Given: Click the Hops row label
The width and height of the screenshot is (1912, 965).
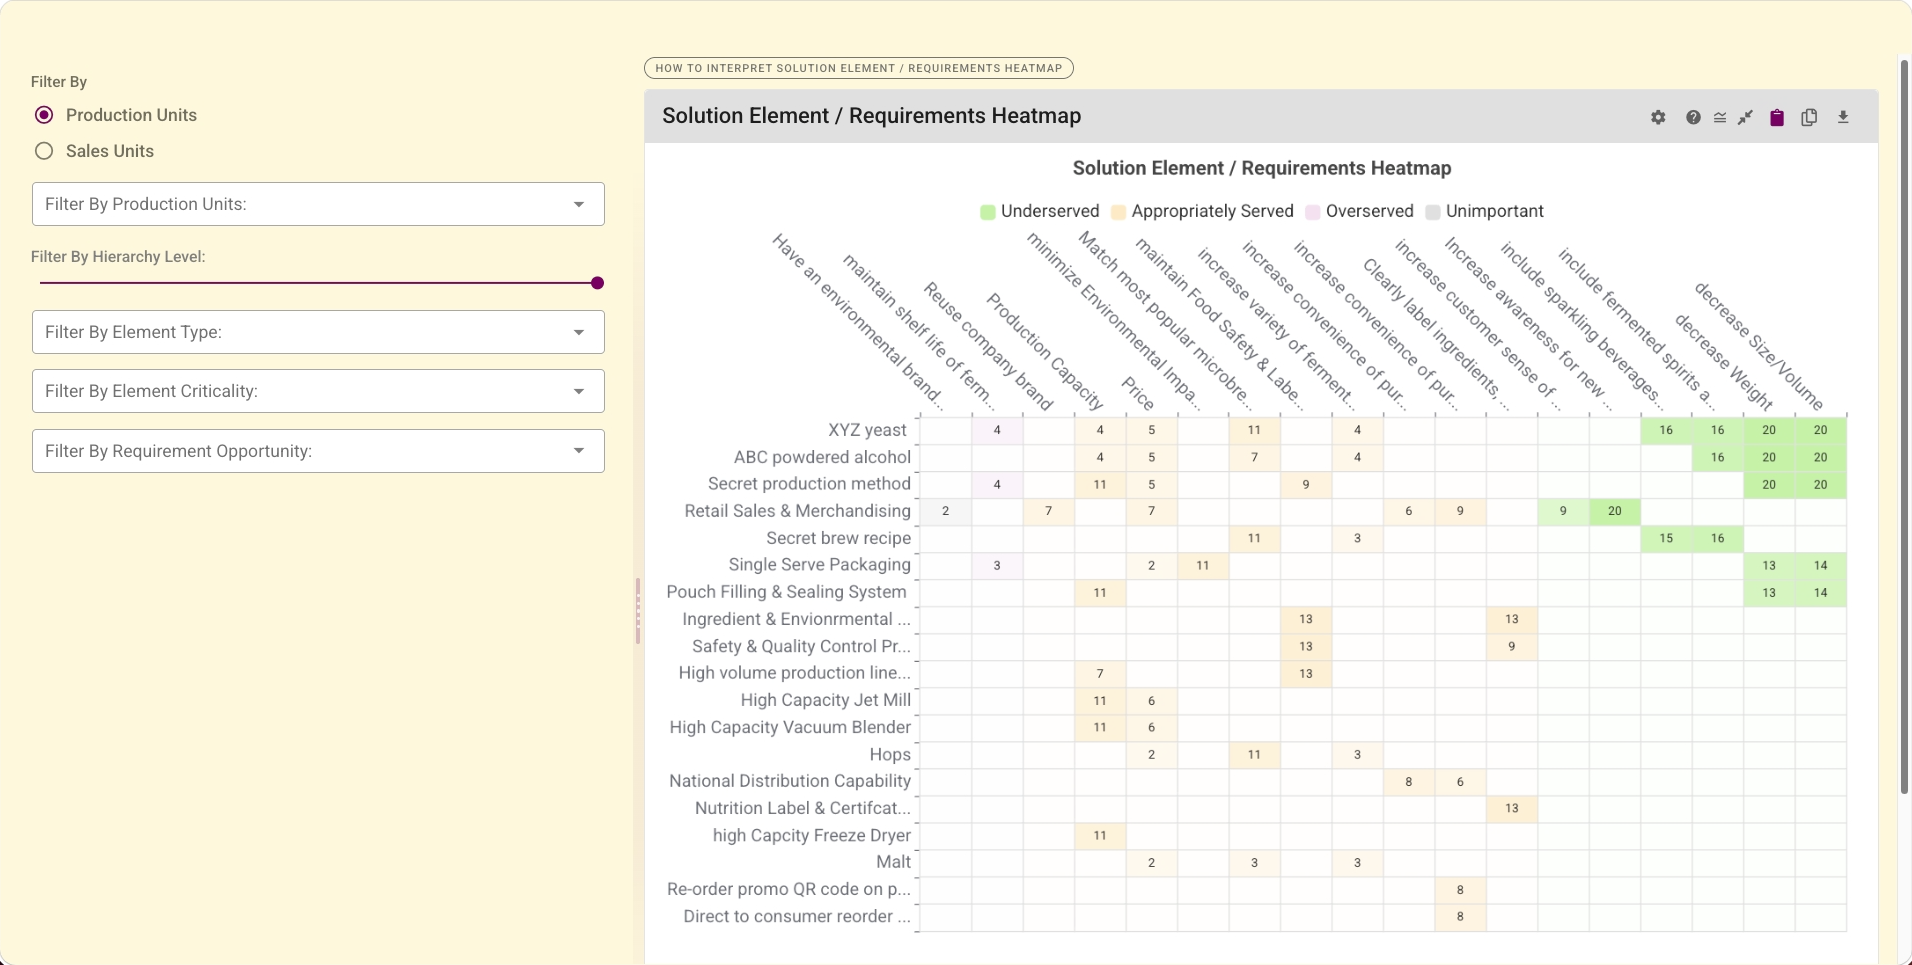Looking at the screenshot, I should [x=890, y=754].
